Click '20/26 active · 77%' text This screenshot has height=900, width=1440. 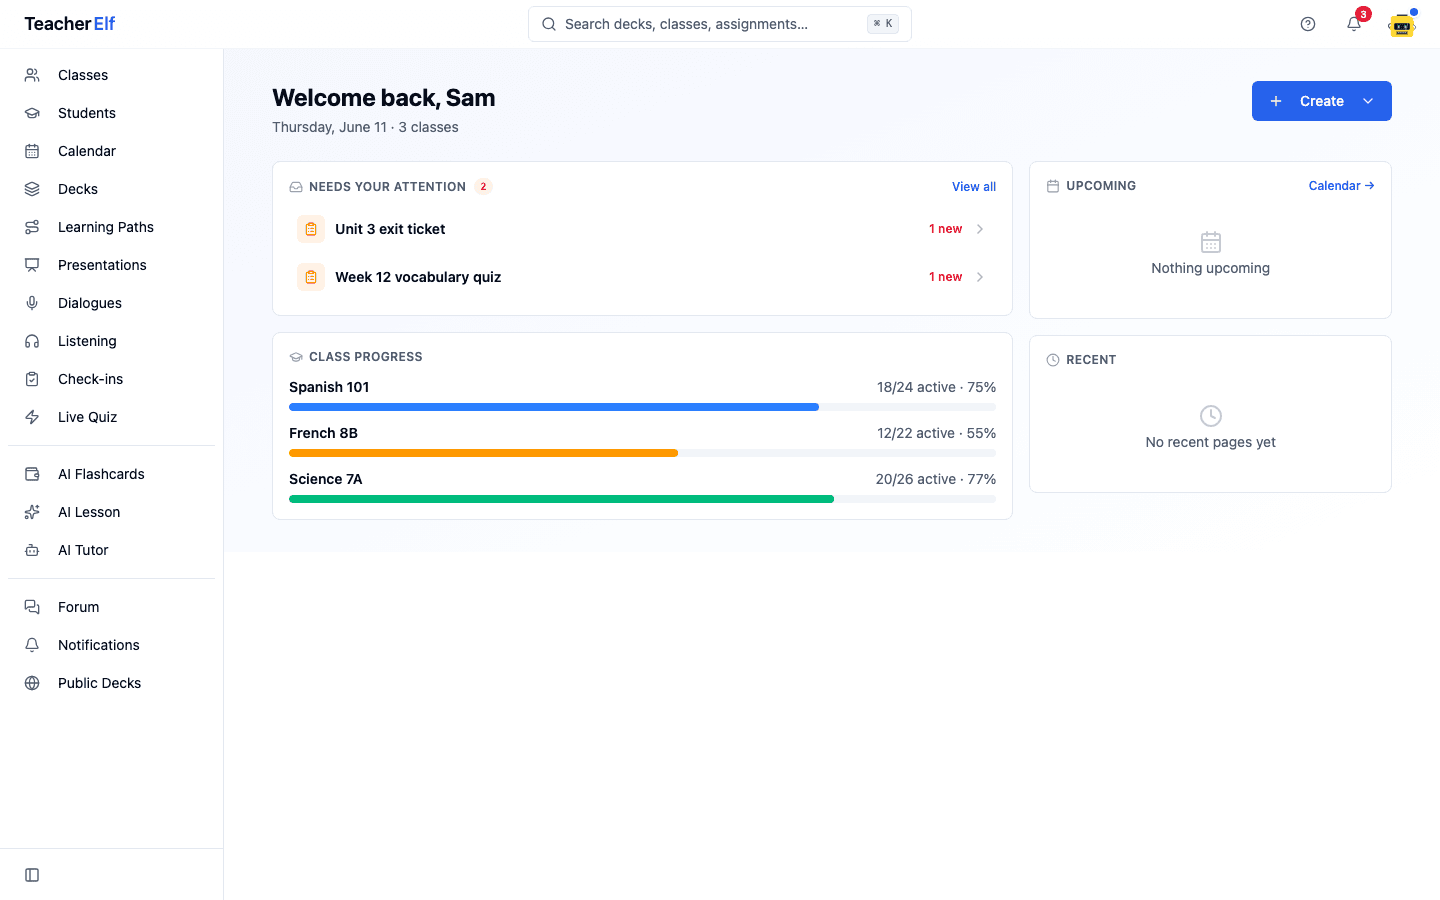(936, 479)
